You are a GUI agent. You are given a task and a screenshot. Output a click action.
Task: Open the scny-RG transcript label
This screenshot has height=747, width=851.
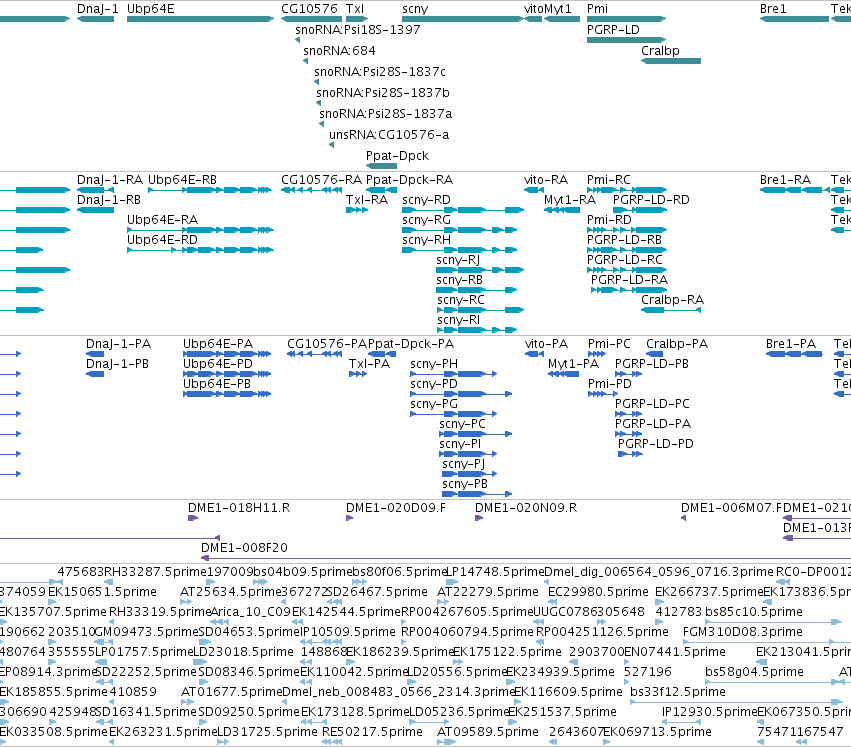426,220
